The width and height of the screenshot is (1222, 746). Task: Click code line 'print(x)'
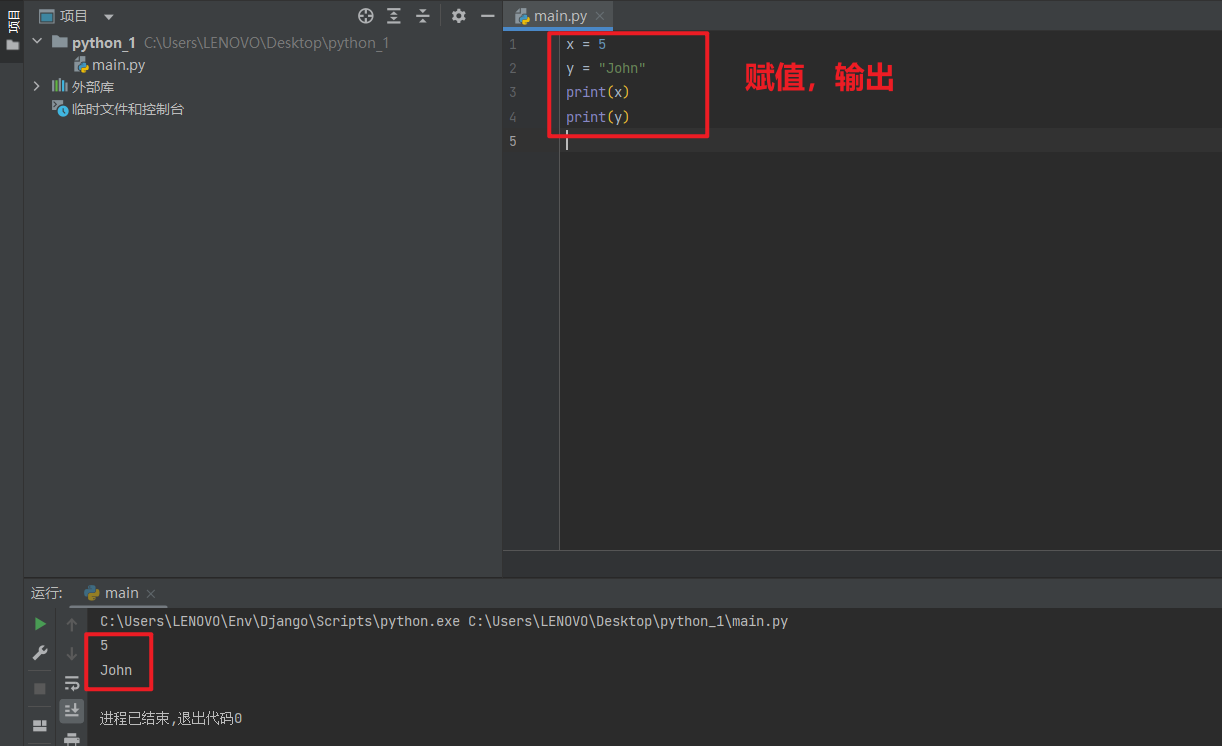pyautogui.click(x=598, y=92)
